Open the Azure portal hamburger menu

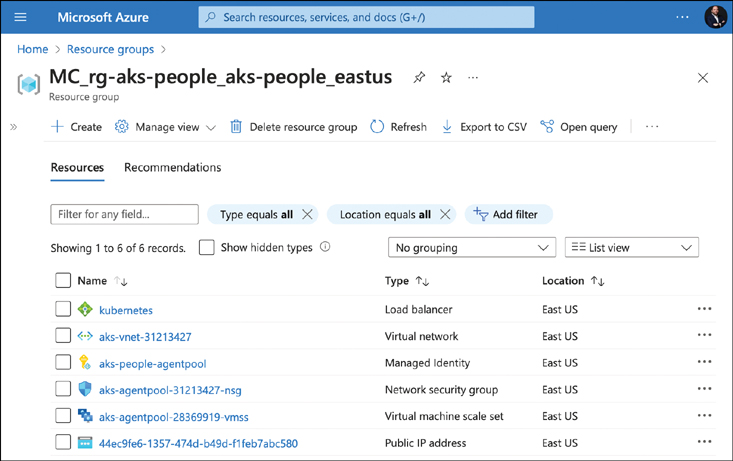tap(21, 17)
